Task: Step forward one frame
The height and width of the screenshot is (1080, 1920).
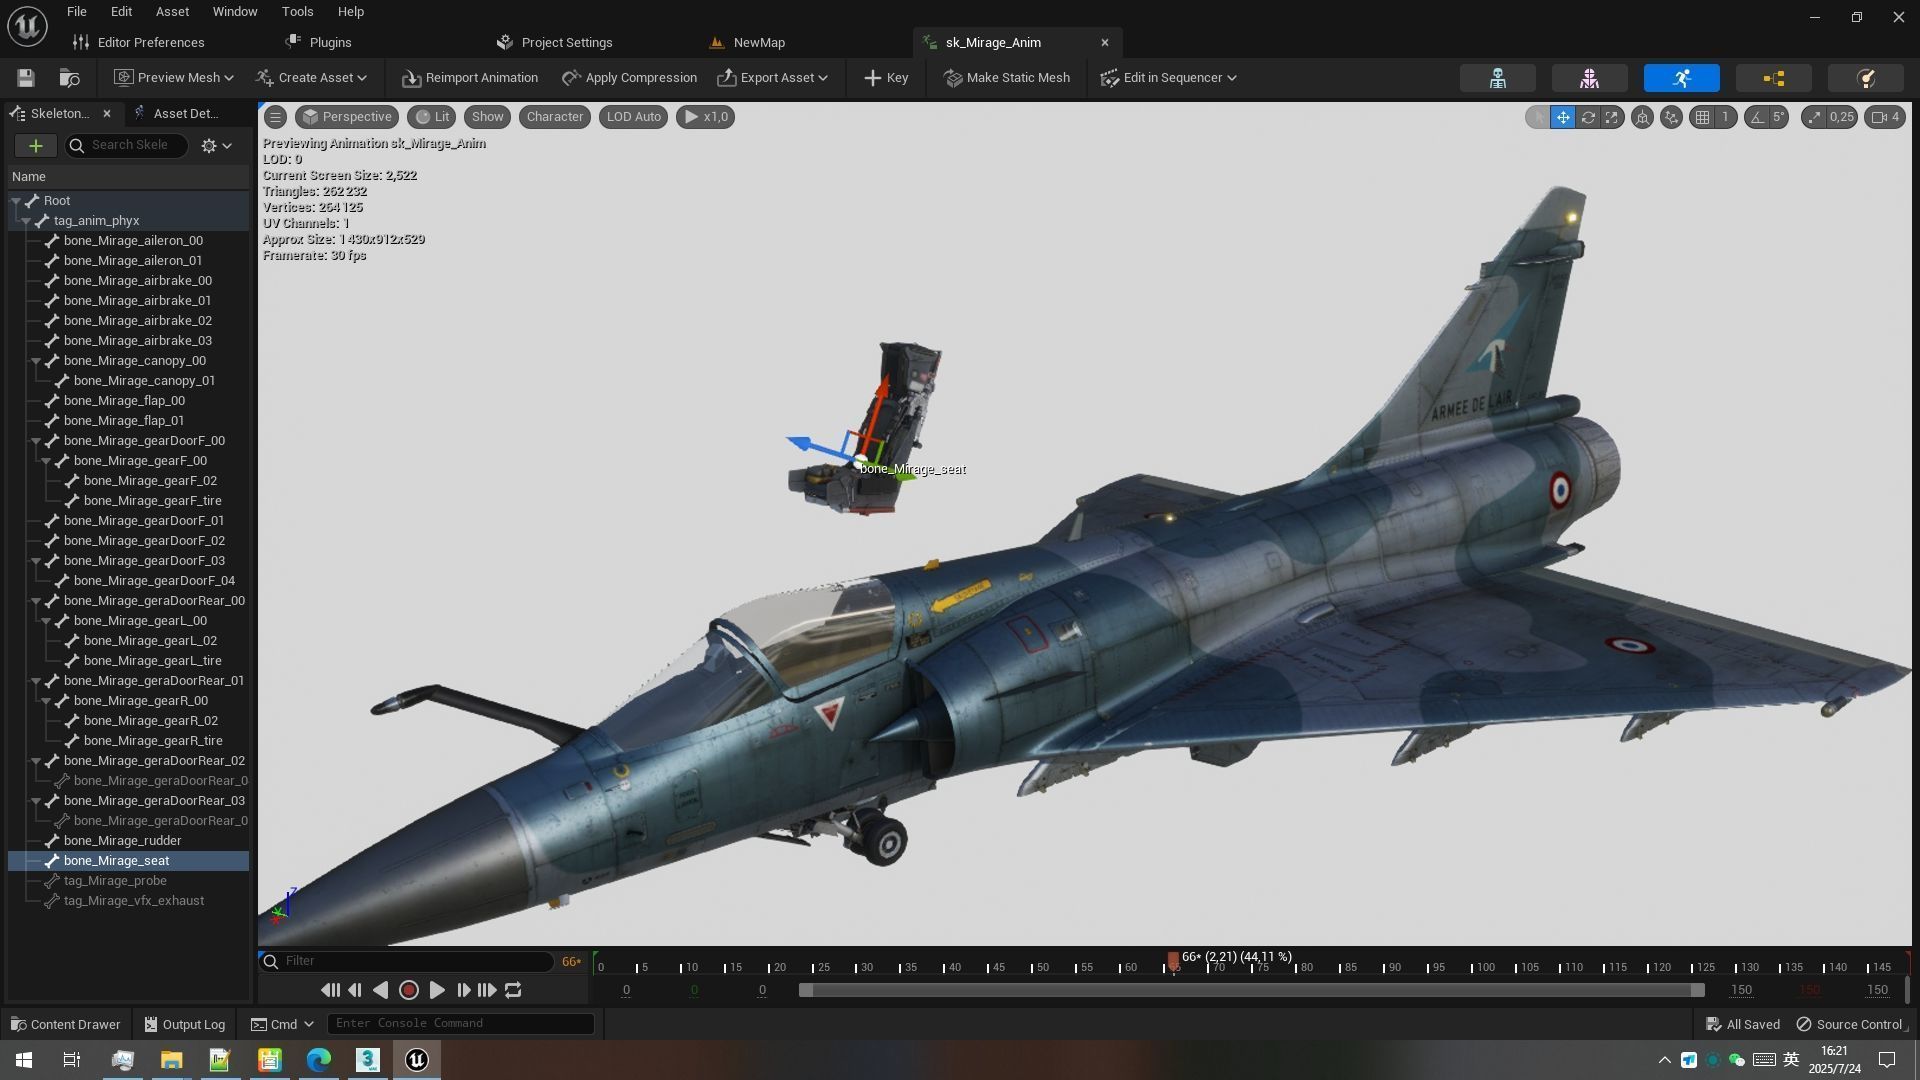Action: coord(463,990)
